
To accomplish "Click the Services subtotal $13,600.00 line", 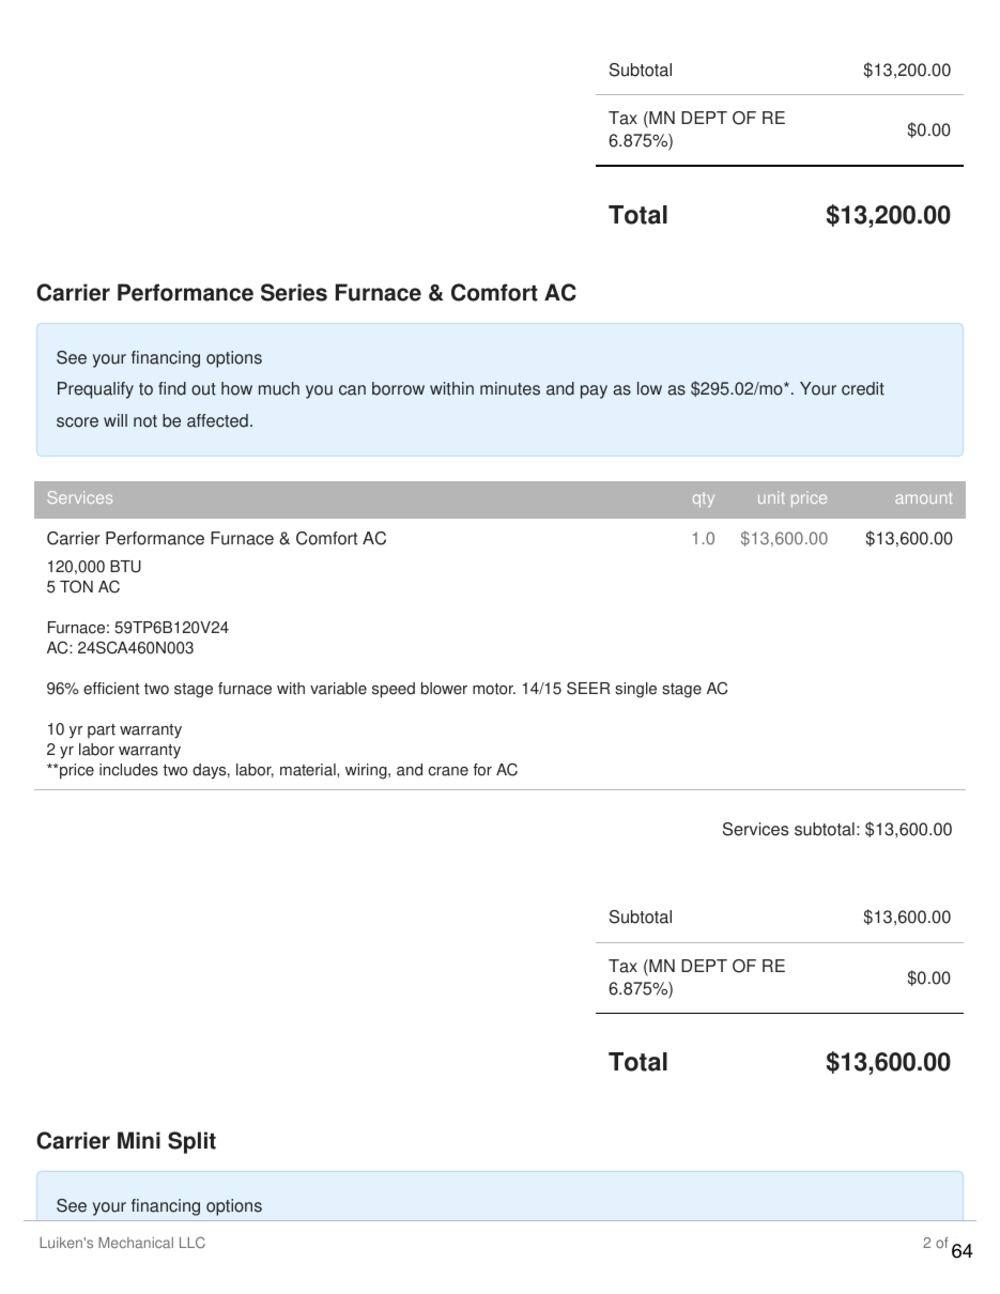I will click(837, 829).
